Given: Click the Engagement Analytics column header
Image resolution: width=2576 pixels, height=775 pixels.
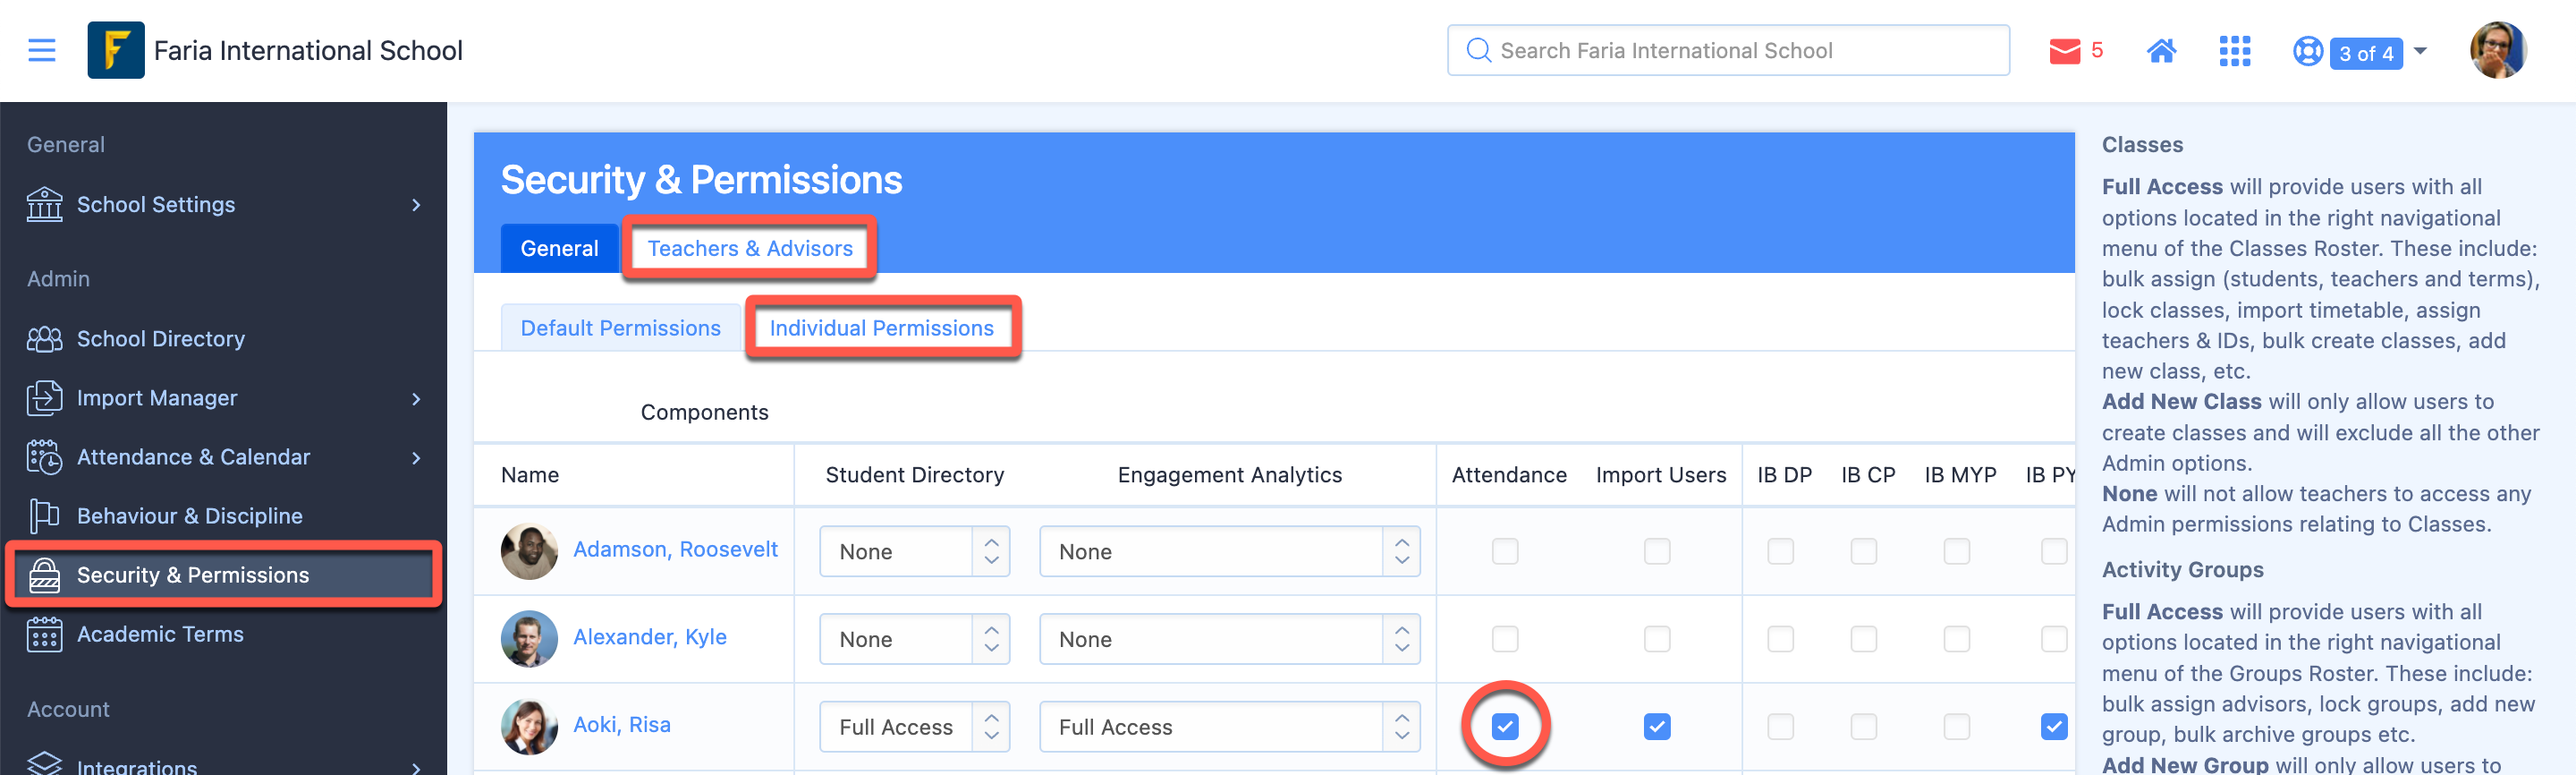Looking at the screenshot, I should click(x=1229, y=475).
